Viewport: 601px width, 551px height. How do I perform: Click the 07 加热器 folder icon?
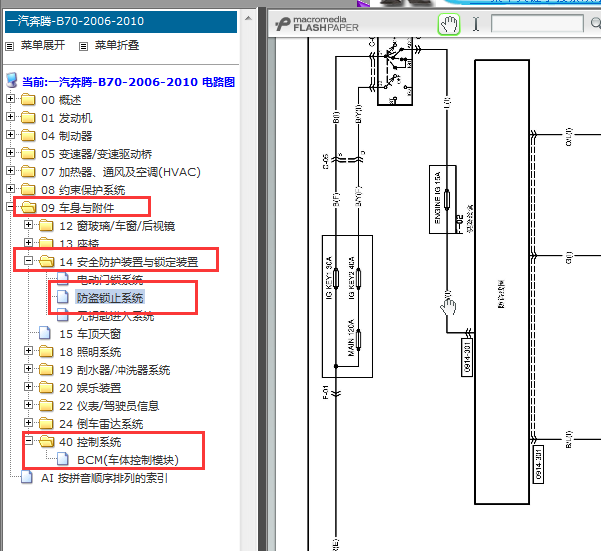tap(28, 171)
